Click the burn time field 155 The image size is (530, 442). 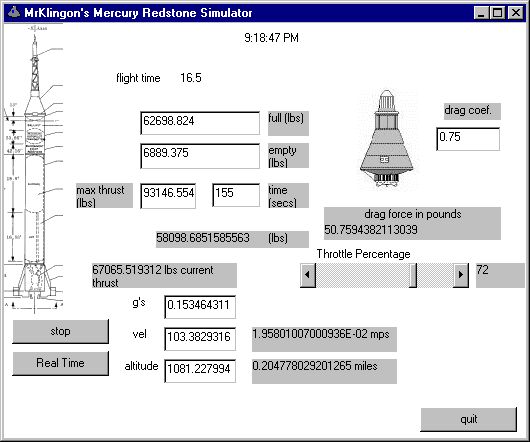pyautogui.click(x=236, y=195)
